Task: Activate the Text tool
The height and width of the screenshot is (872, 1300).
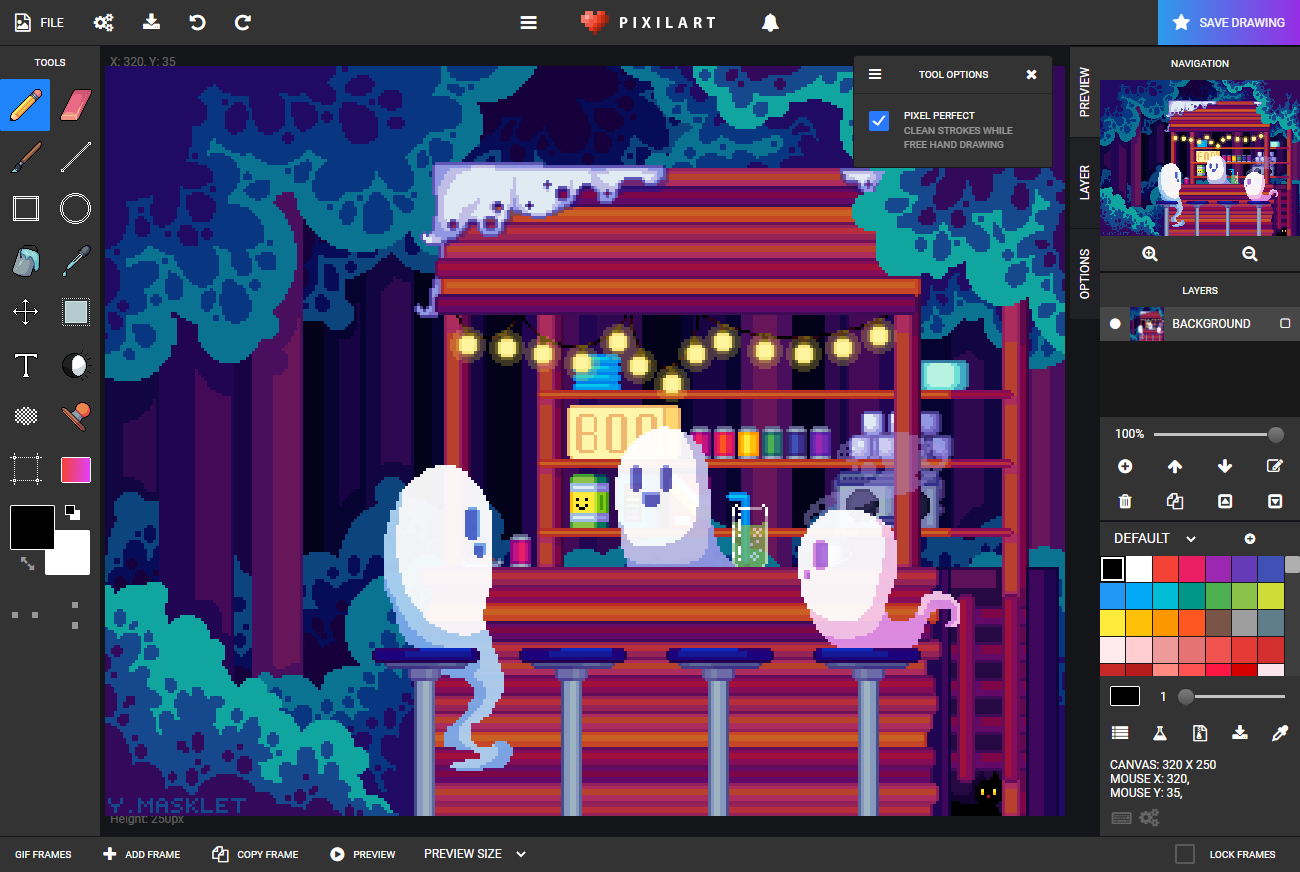Action: click(25, 365)
